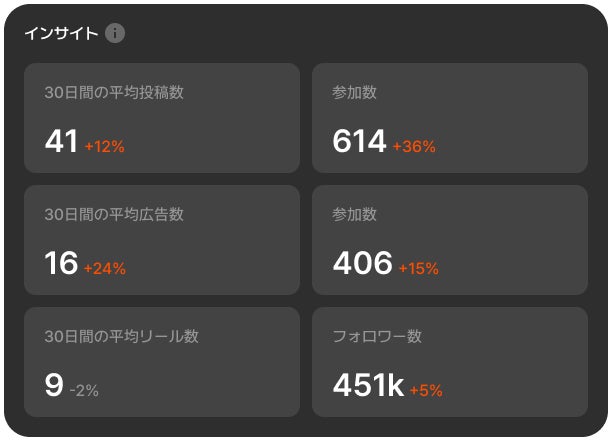This screenshot has height=441, width=612.
Task: Click the +15% growth indicator
Action: (x=418, y=268)
